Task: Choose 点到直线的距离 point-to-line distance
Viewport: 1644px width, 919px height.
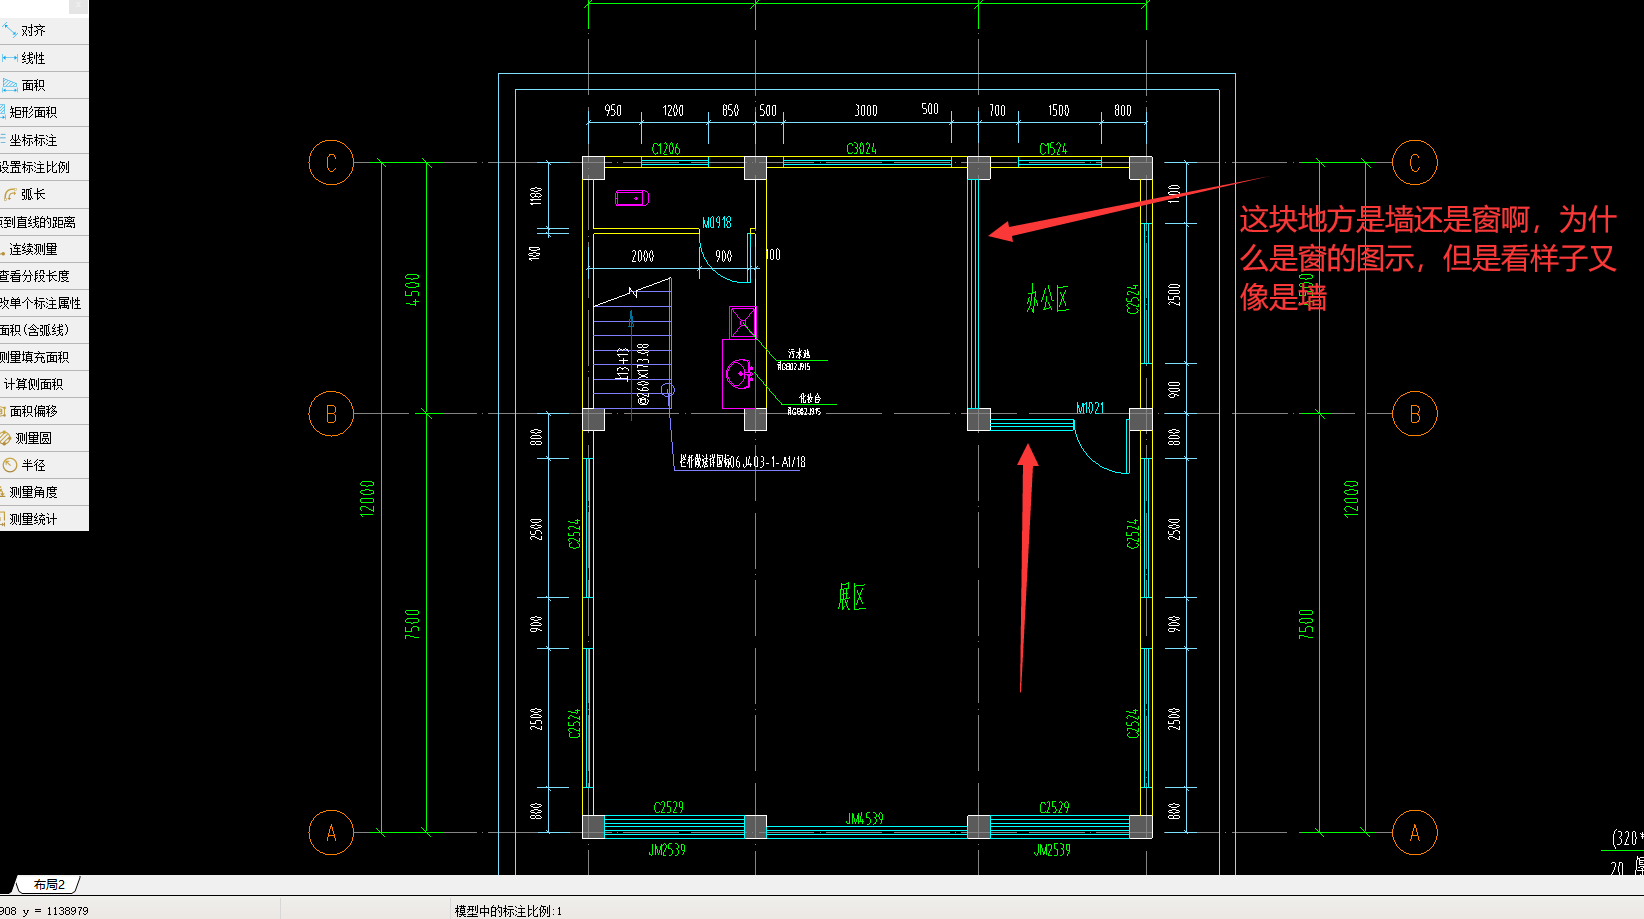Action: click(x=44, y=222)
